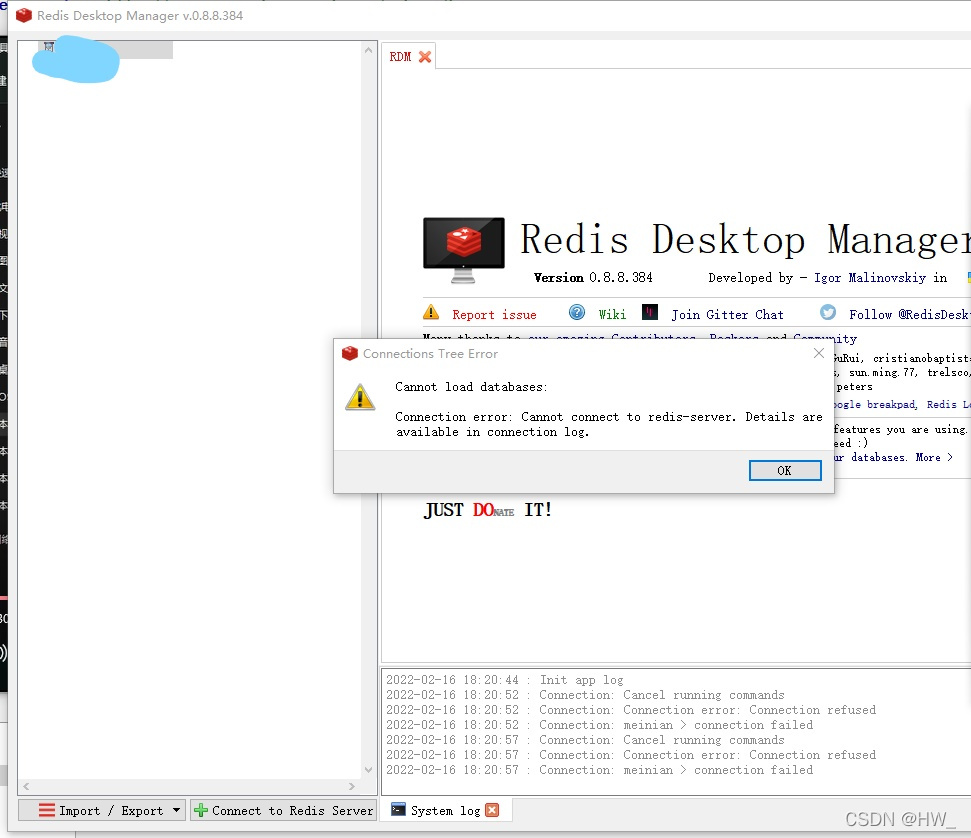Expand the server entry in the connections tree

tap(48, 47)
